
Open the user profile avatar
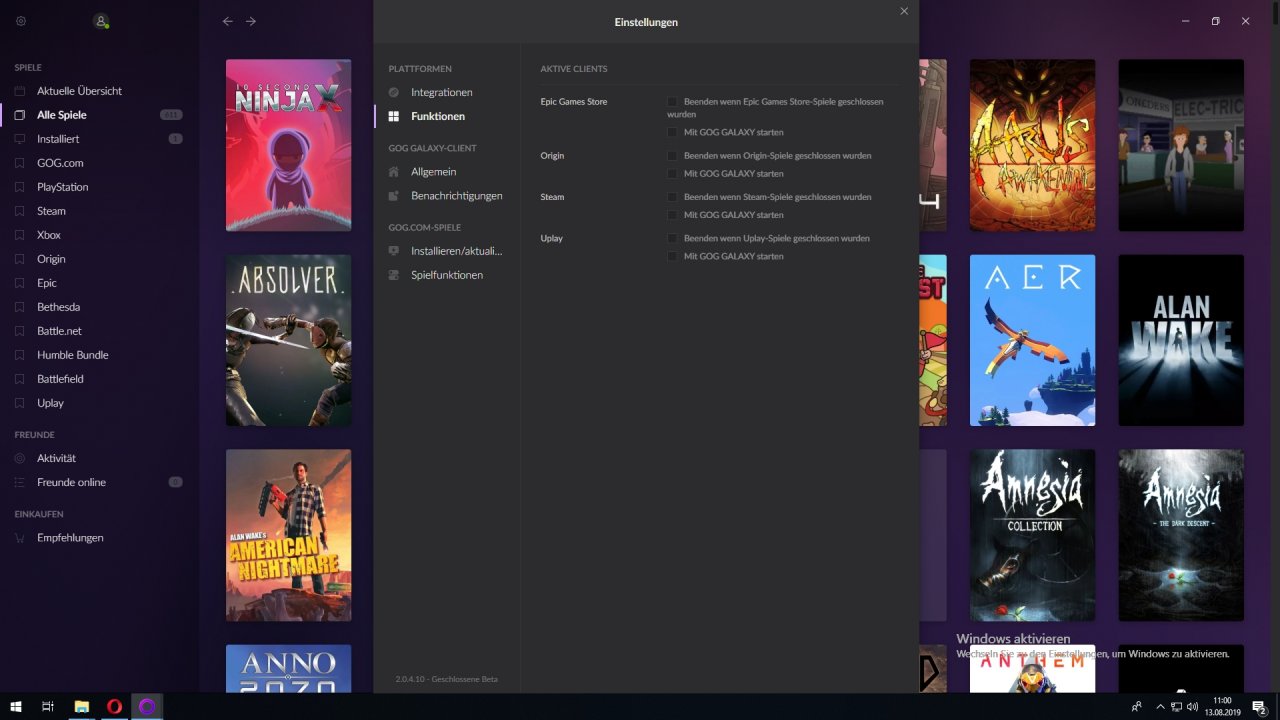click(100, 21)
